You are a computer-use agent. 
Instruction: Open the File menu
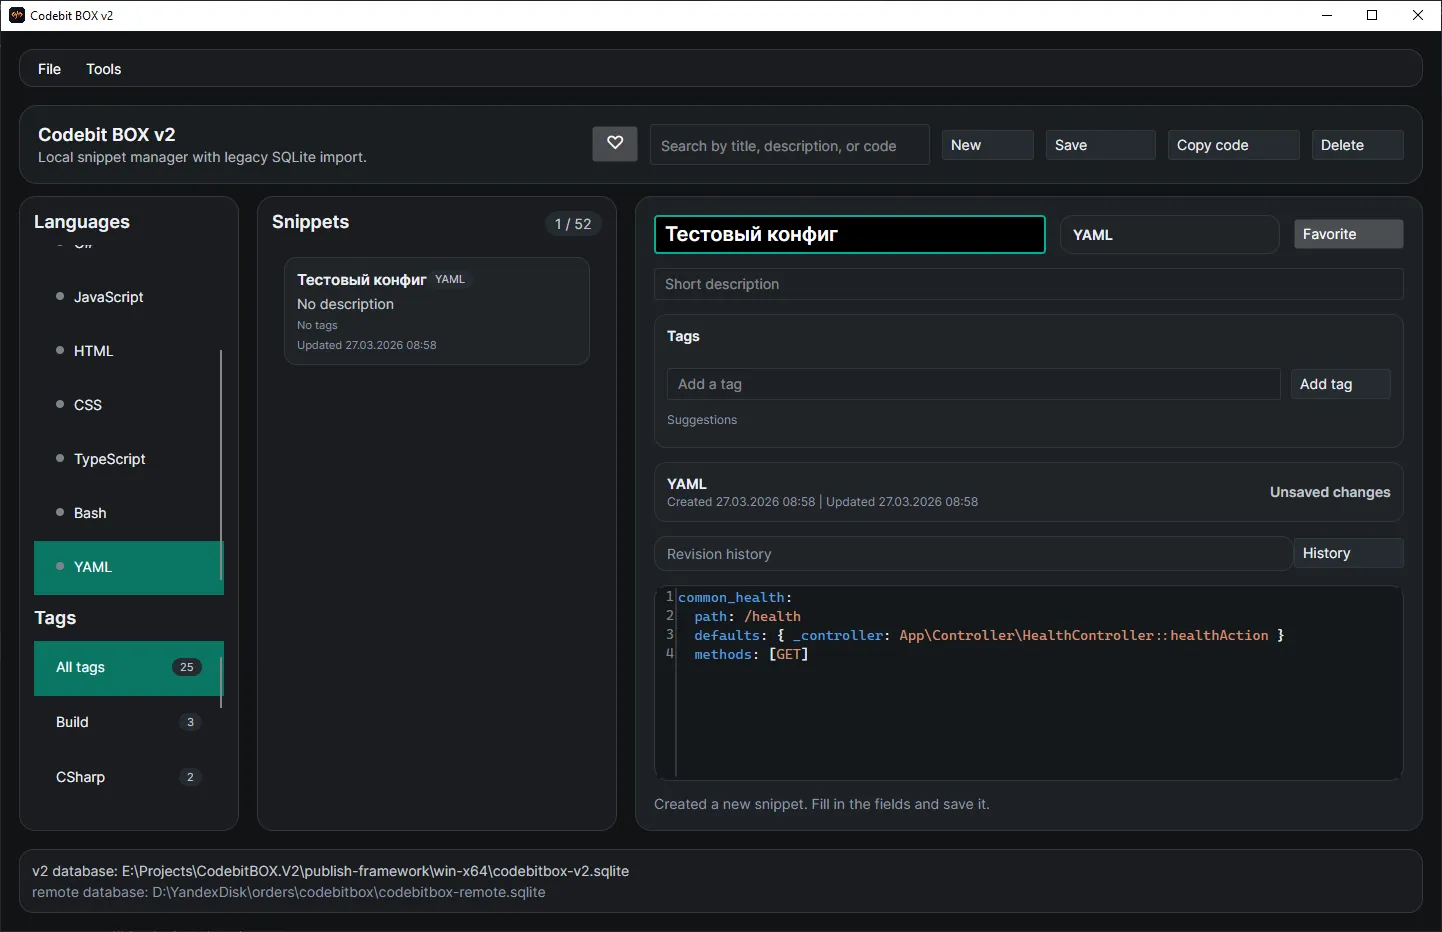49,69
